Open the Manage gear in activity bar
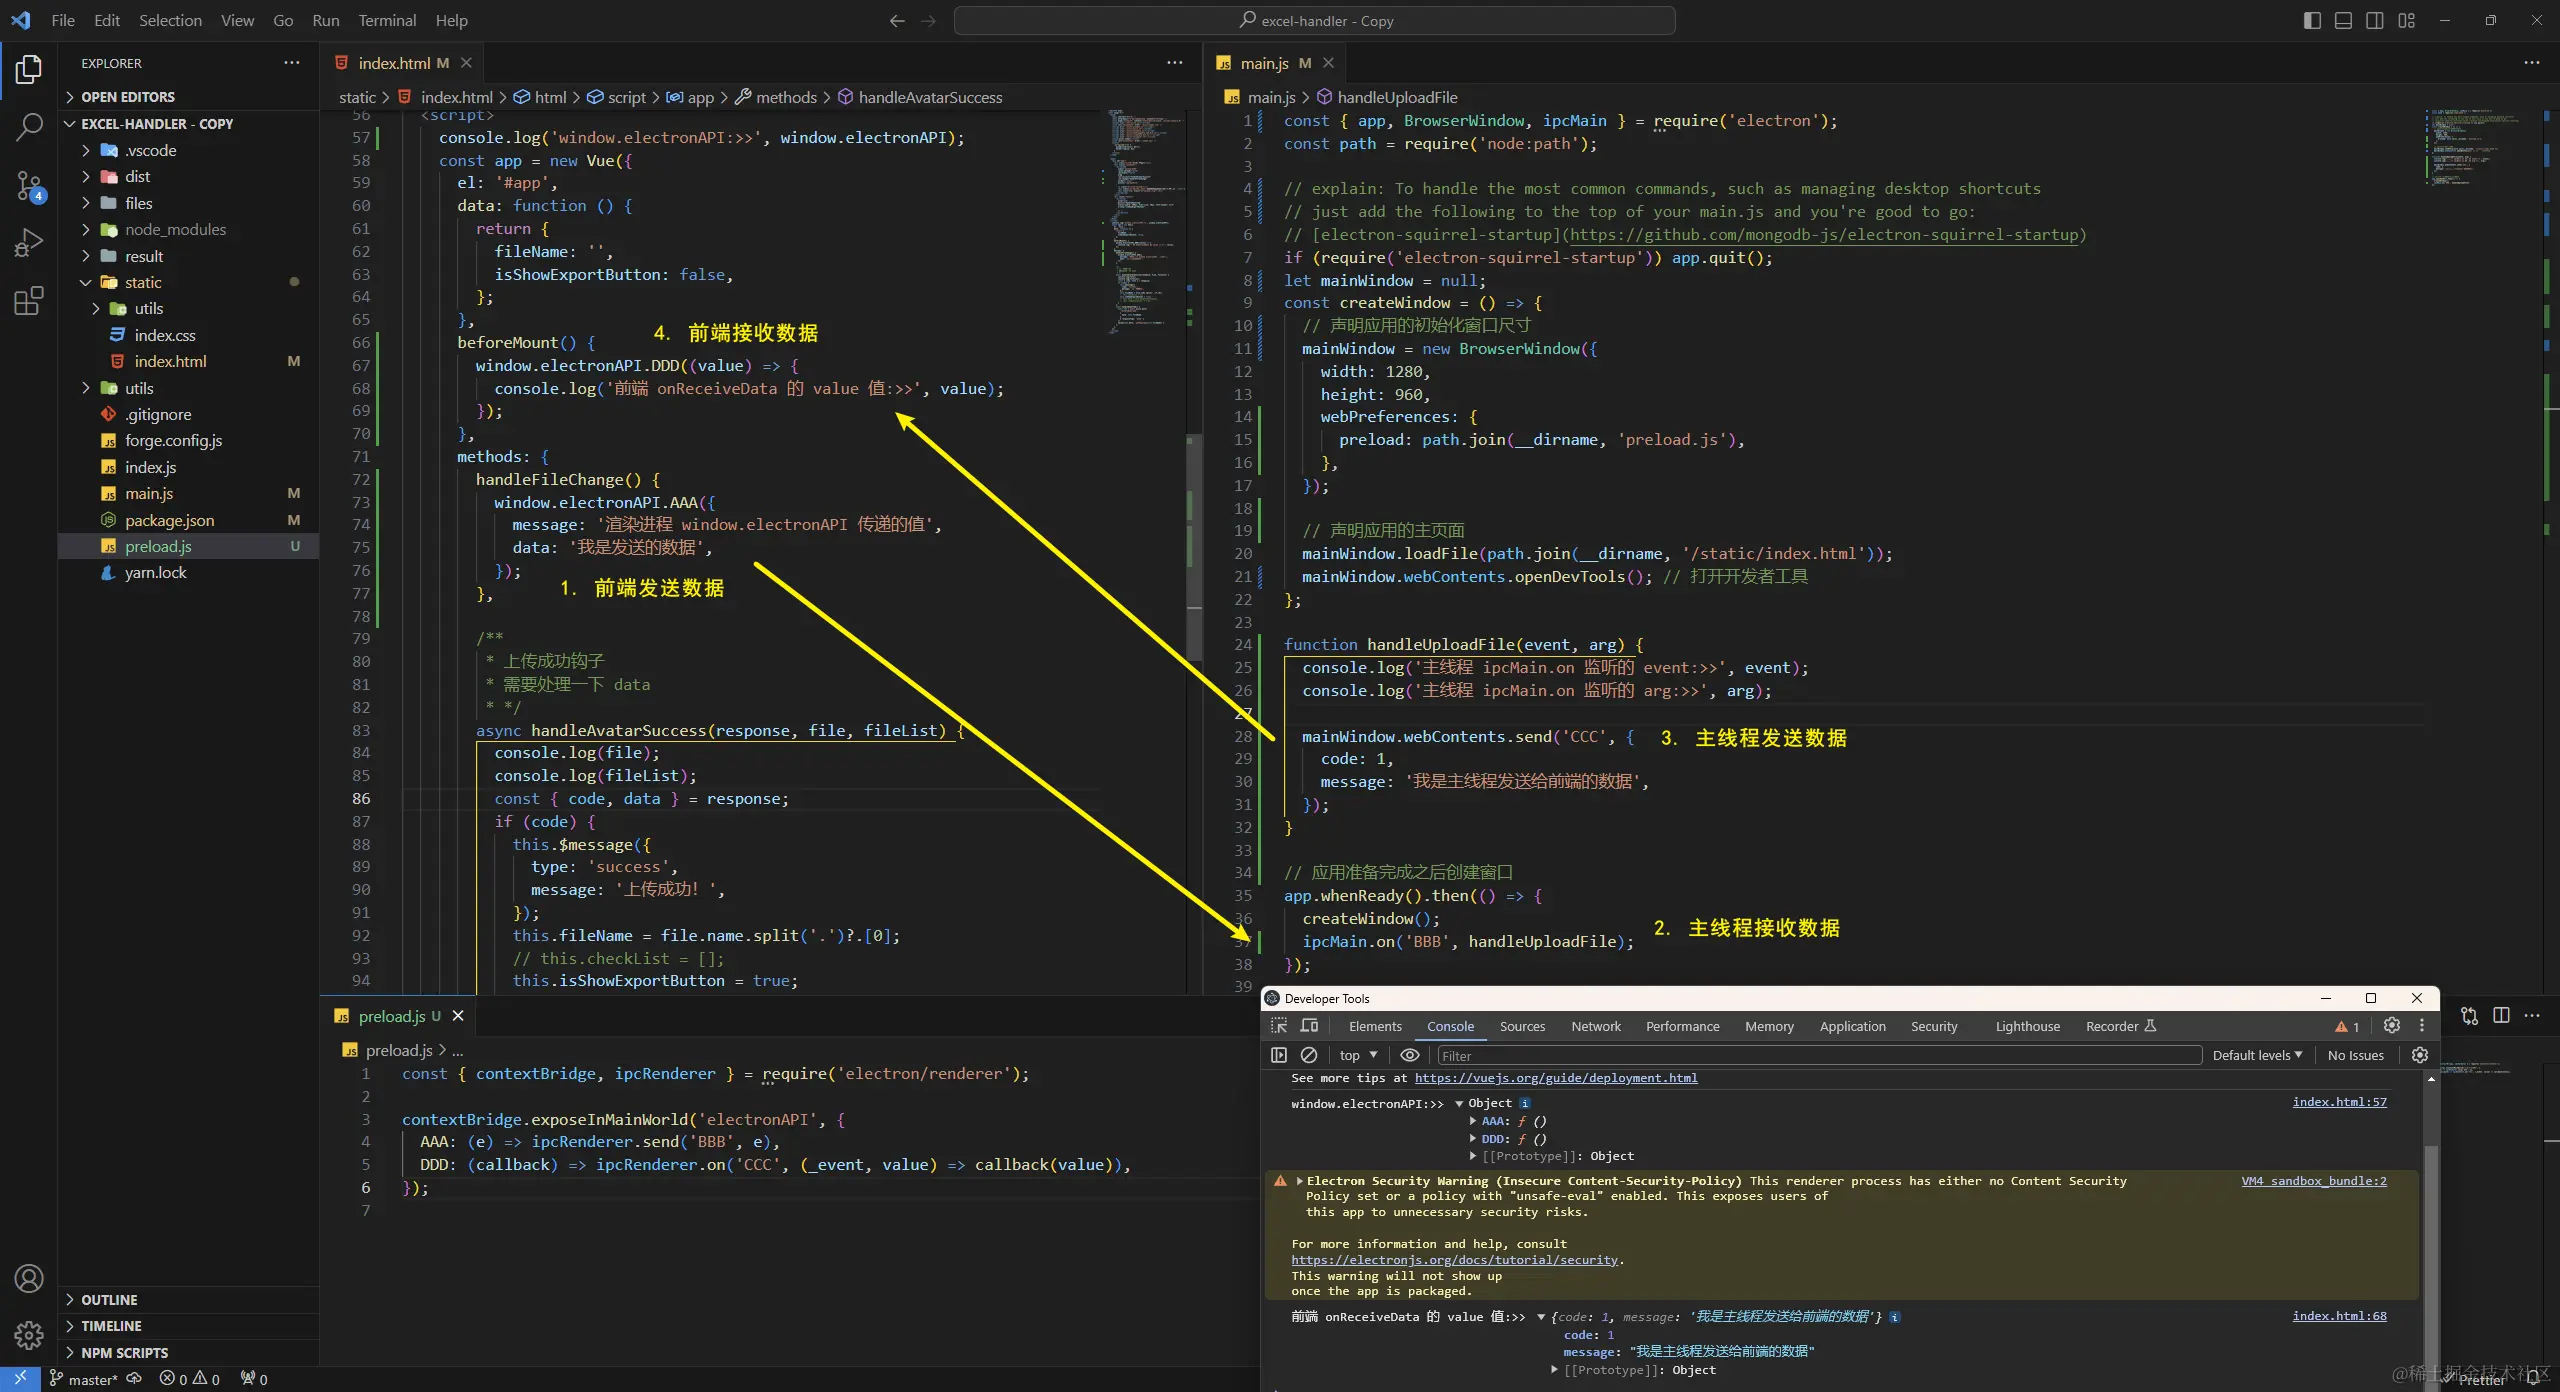Viewport: 2560px width, 1392px height. 29,1334
